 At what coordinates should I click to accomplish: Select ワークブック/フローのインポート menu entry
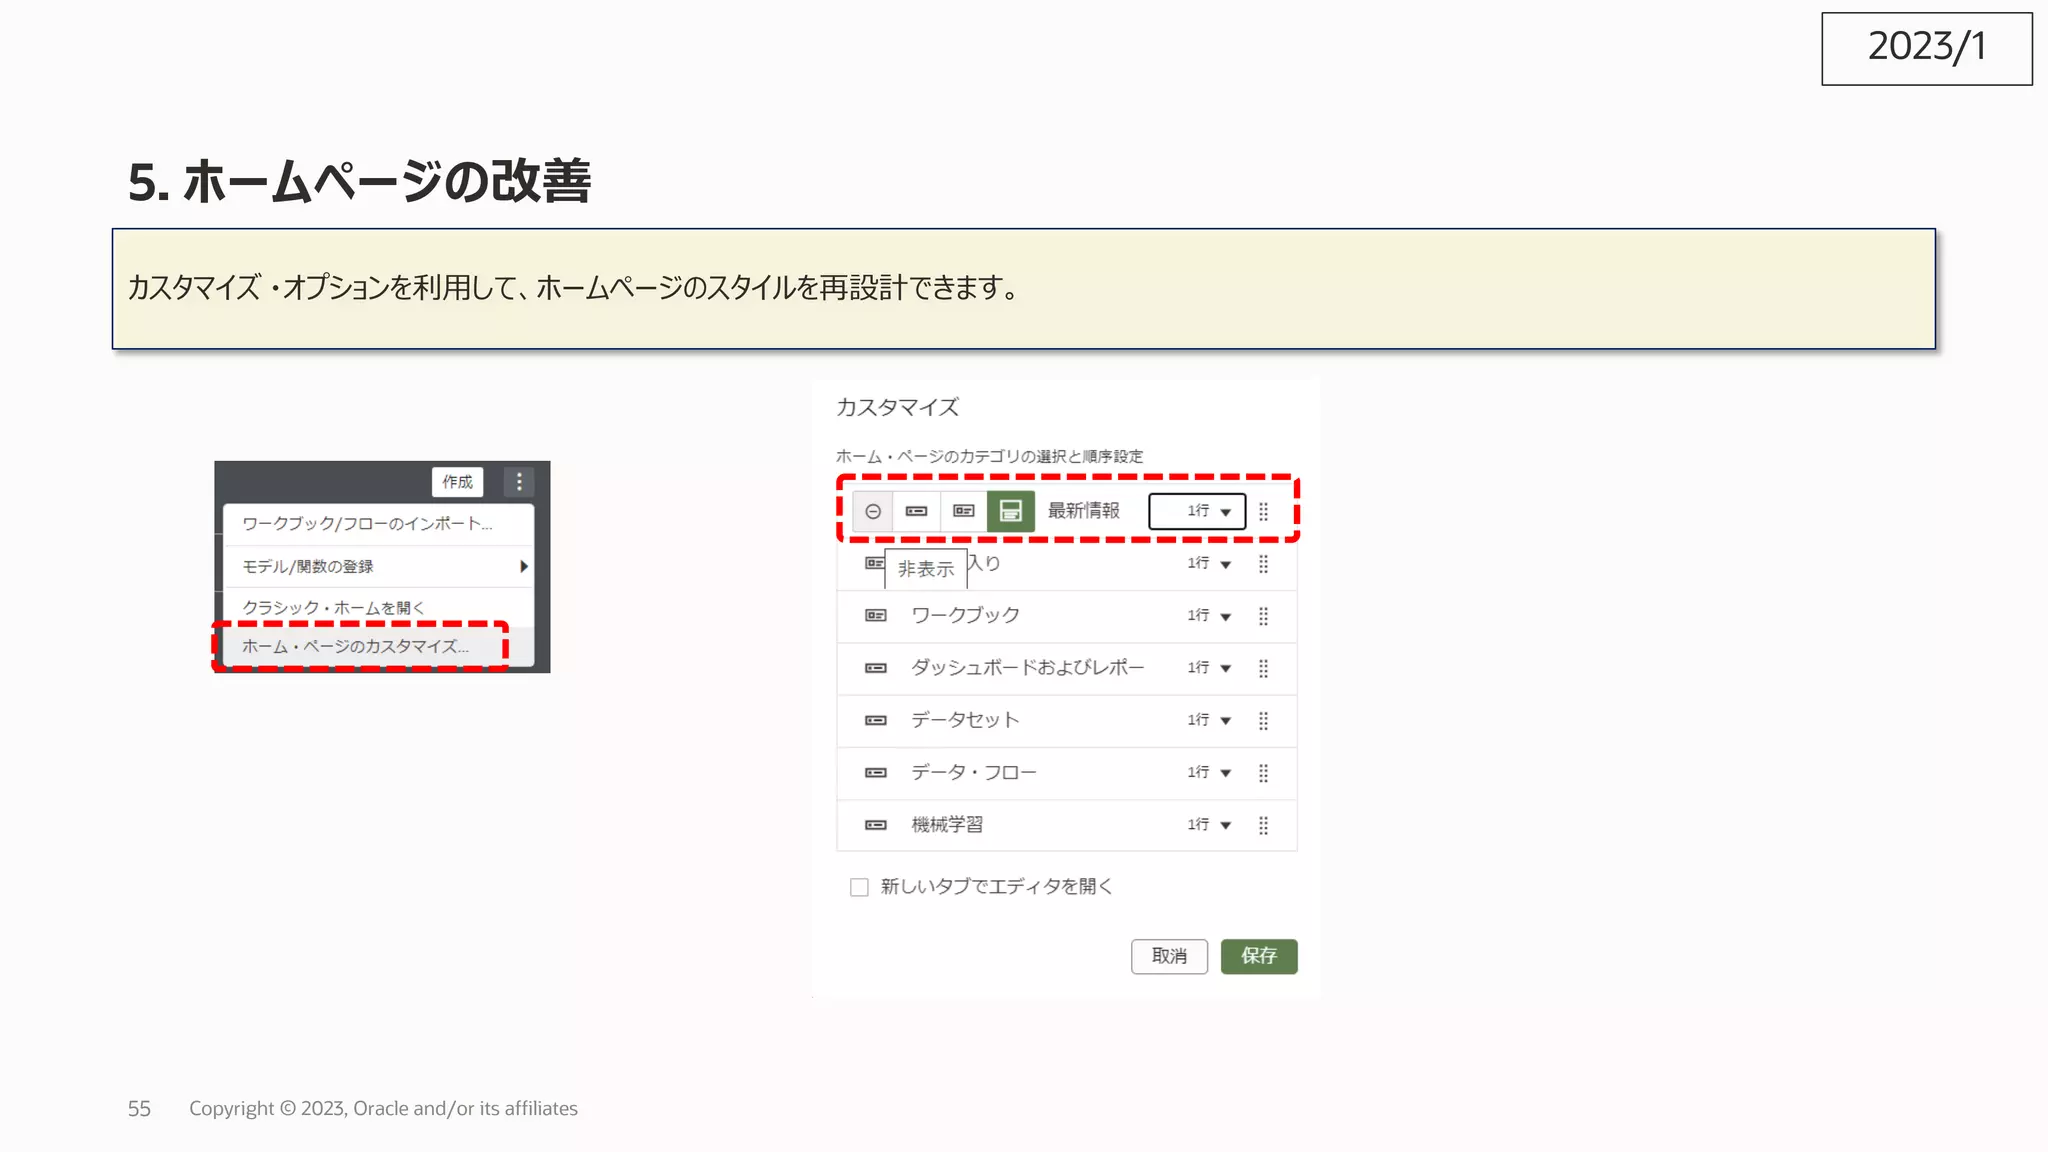(x=367, y=524)
